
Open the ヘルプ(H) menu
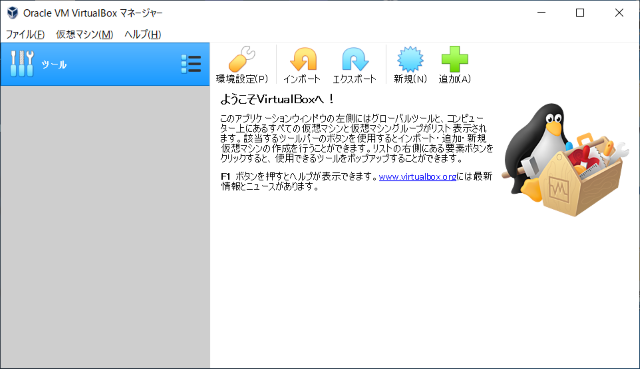click(143, 34)
